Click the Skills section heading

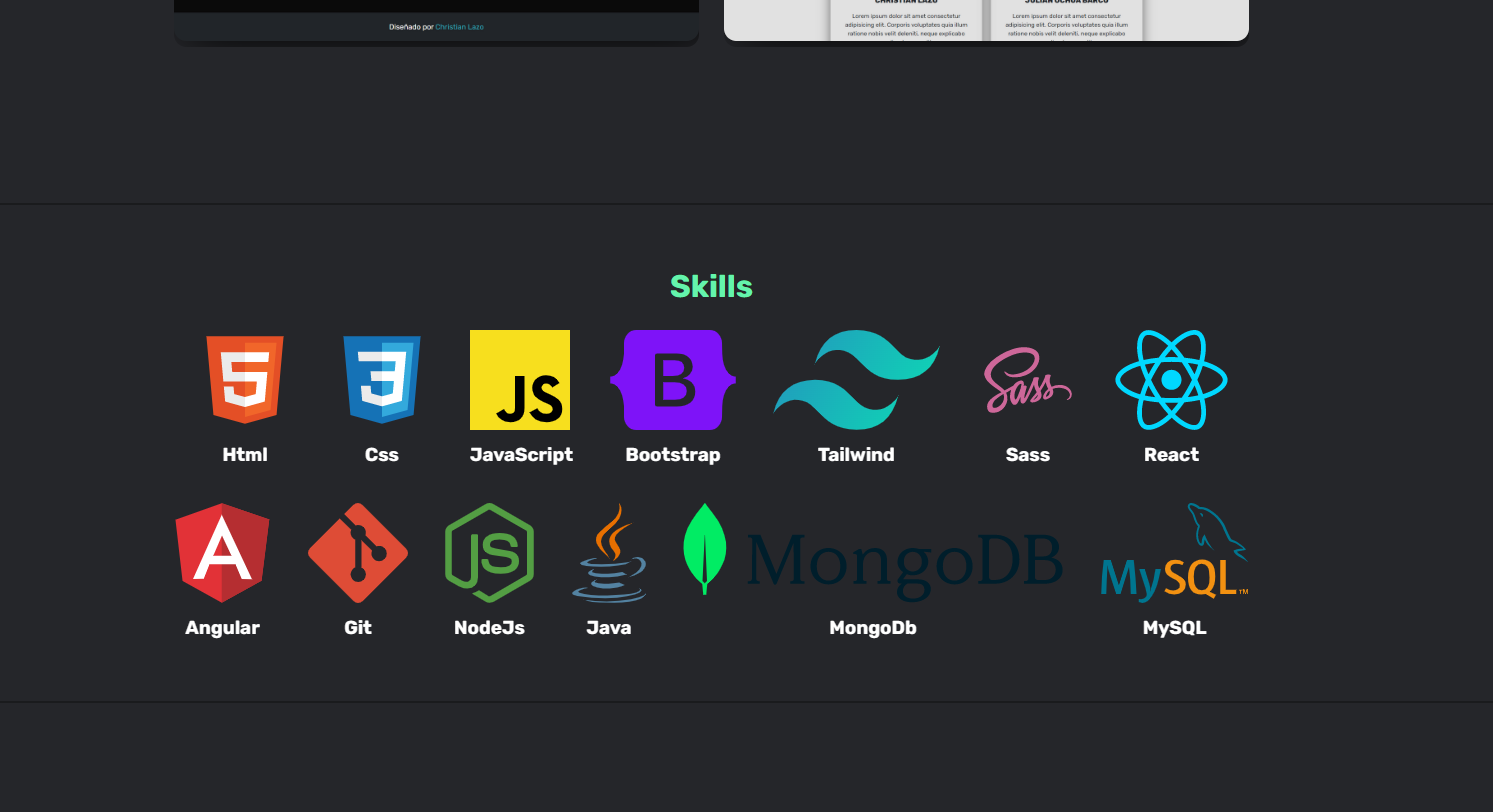tap(711, 287)
